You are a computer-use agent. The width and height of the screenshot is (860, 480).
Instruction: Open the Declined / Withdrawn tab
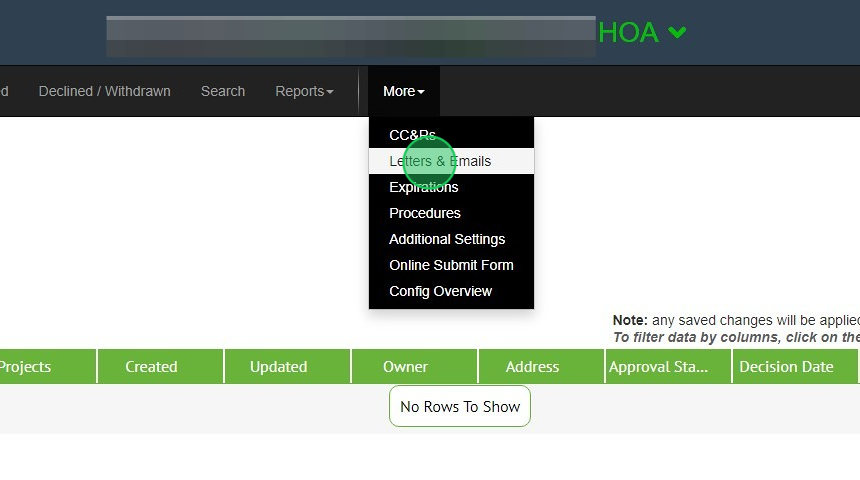point(104,91)
